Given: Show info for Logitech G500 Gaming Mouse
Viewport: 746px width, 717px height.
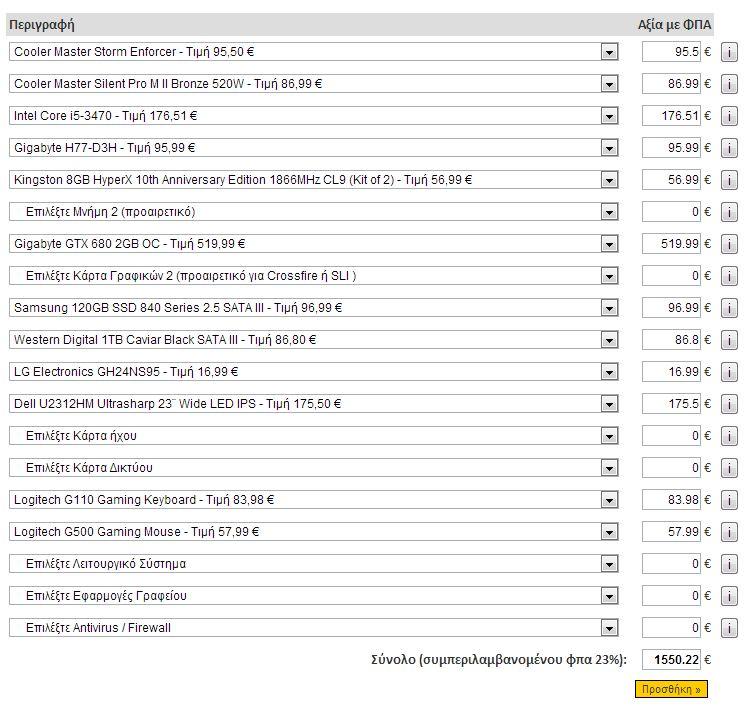Looking at the screenshot, I should click(729, 532).
